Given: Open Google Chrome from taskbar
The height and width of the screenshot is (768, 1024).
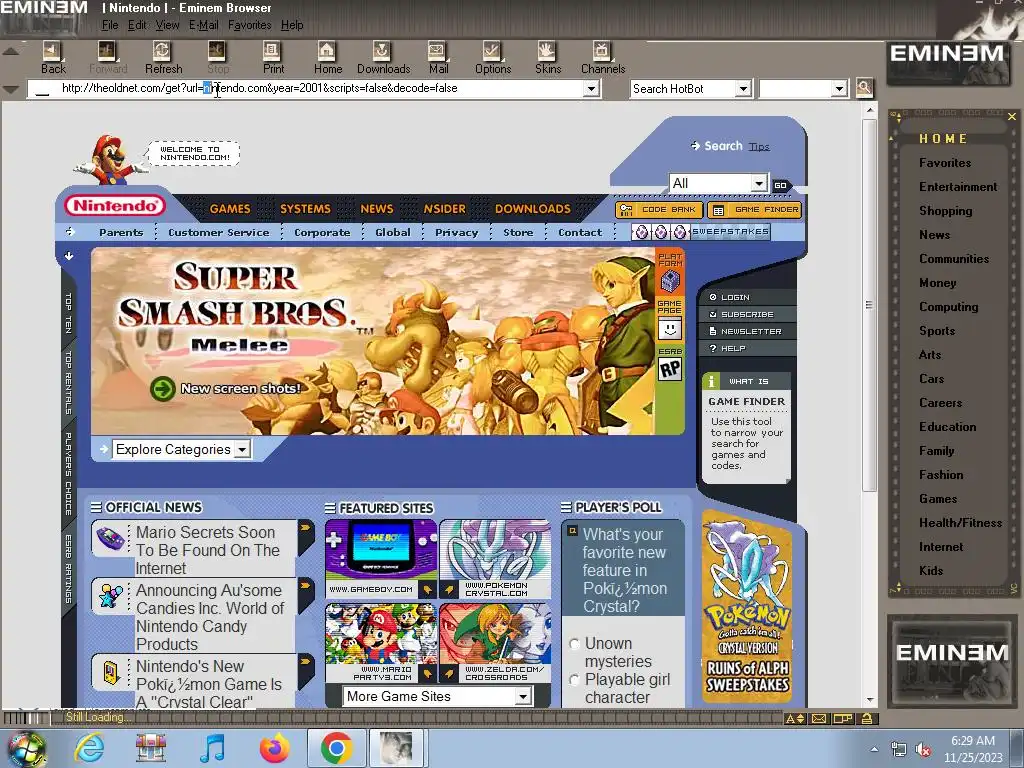Looking at the screenshot, I should point(336,748).
